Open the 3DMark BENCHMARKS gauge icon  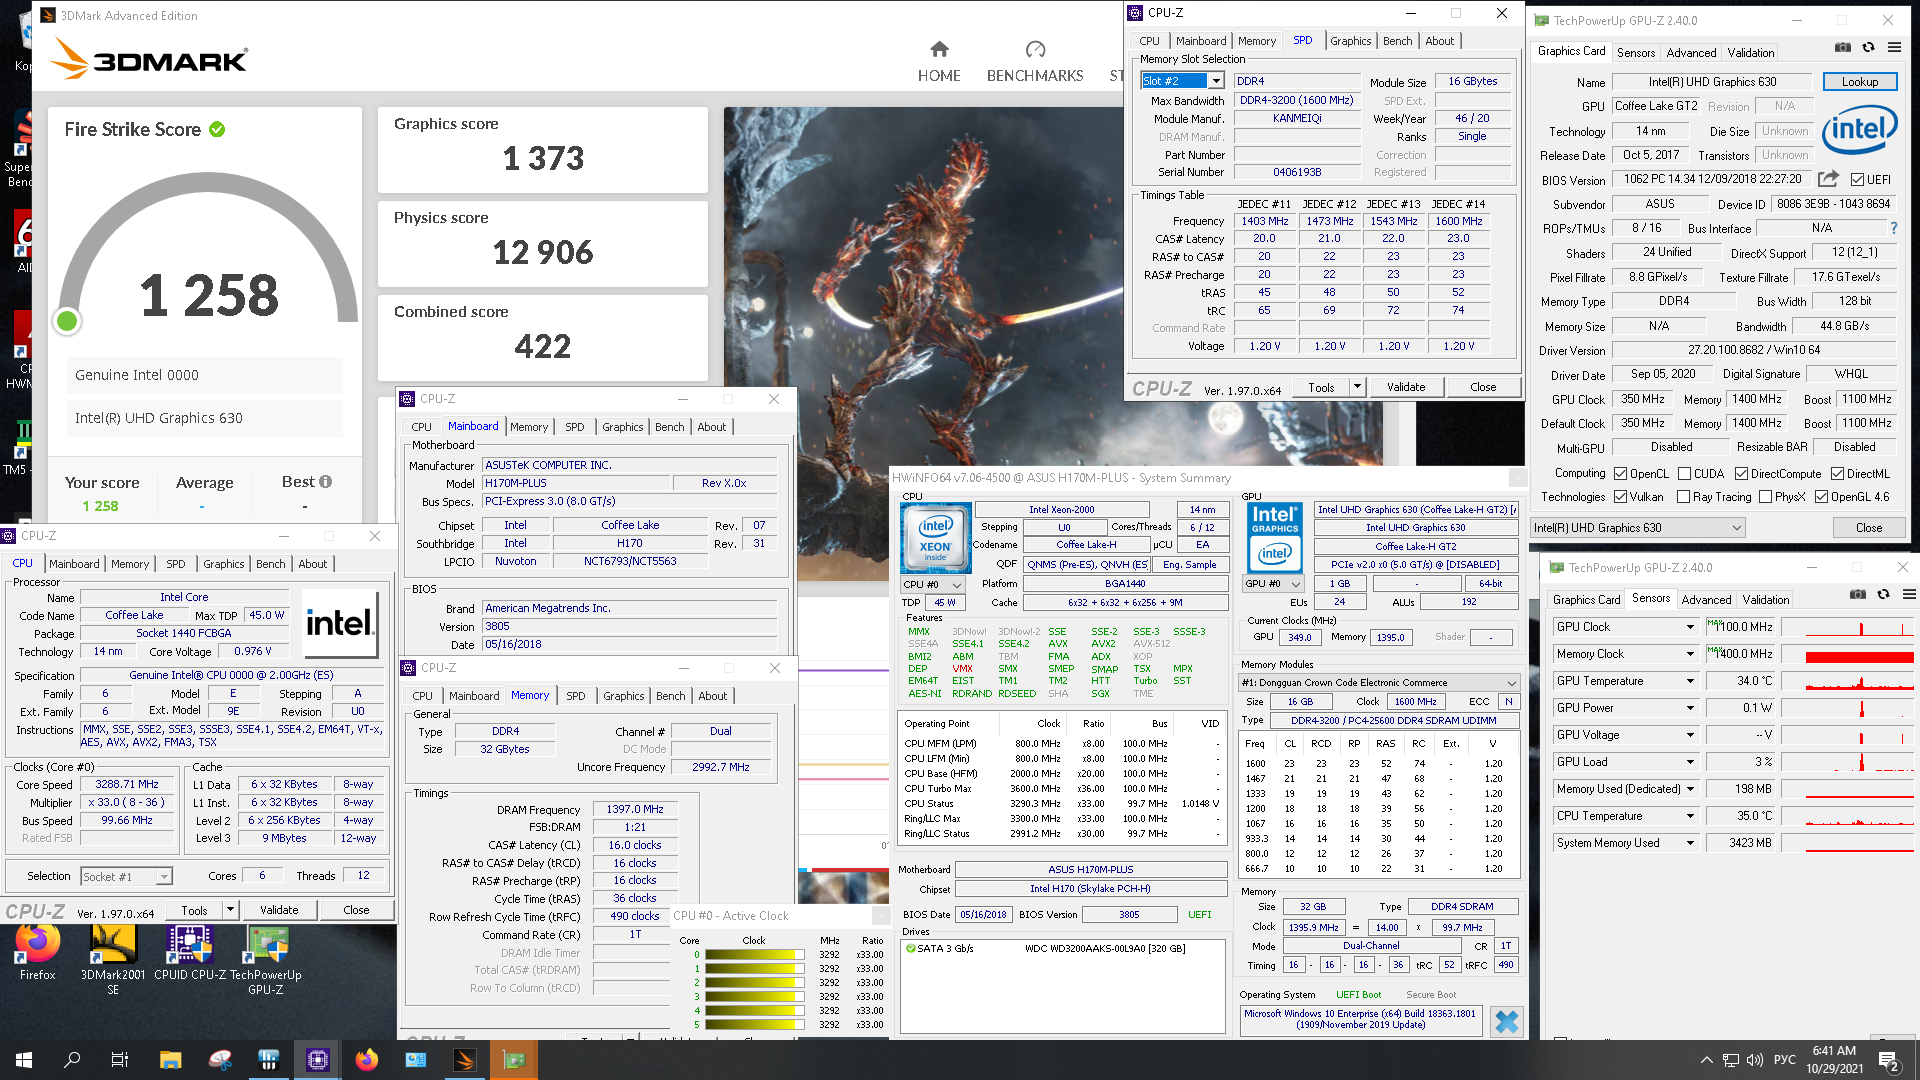[x=1035, y=49]
